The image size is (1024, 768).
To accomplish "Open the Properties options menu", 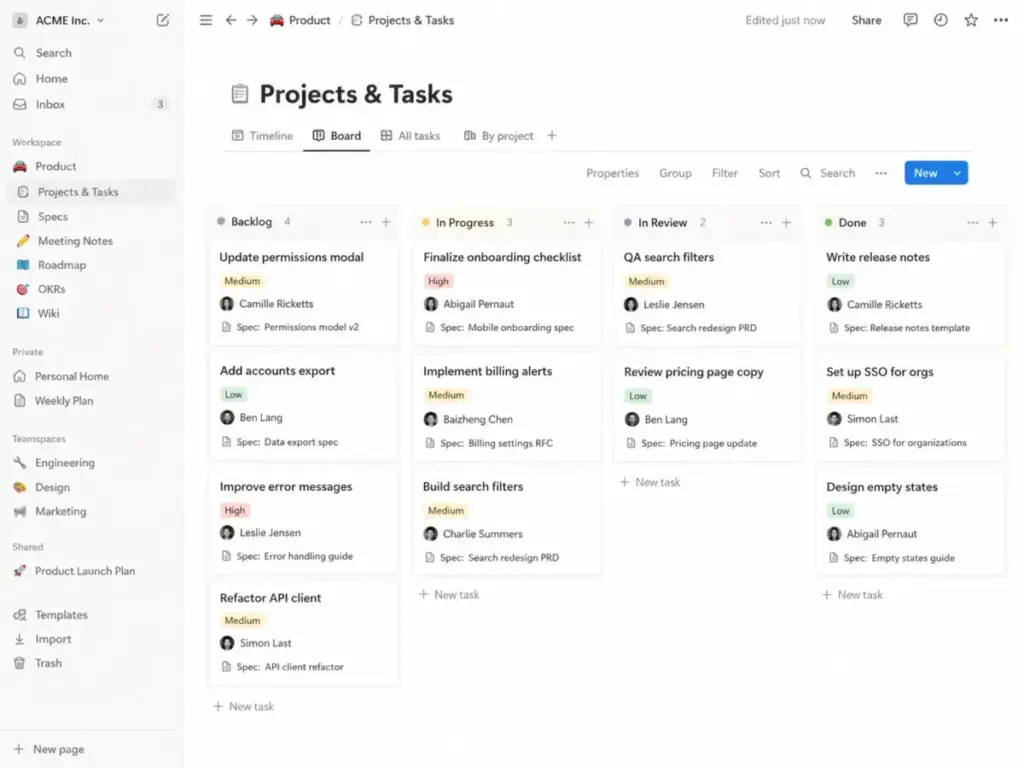I will tap(612, 173).
